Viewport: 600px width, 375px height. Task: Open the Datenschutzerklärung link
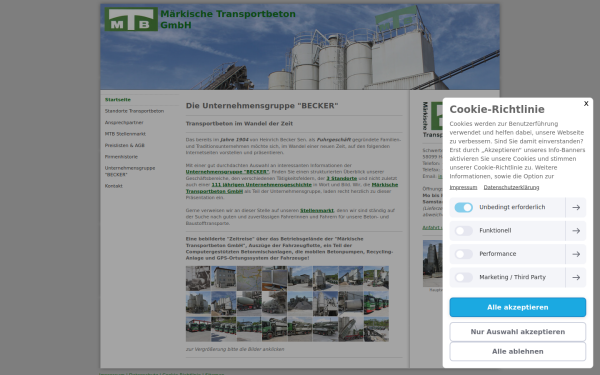point(511,188)
